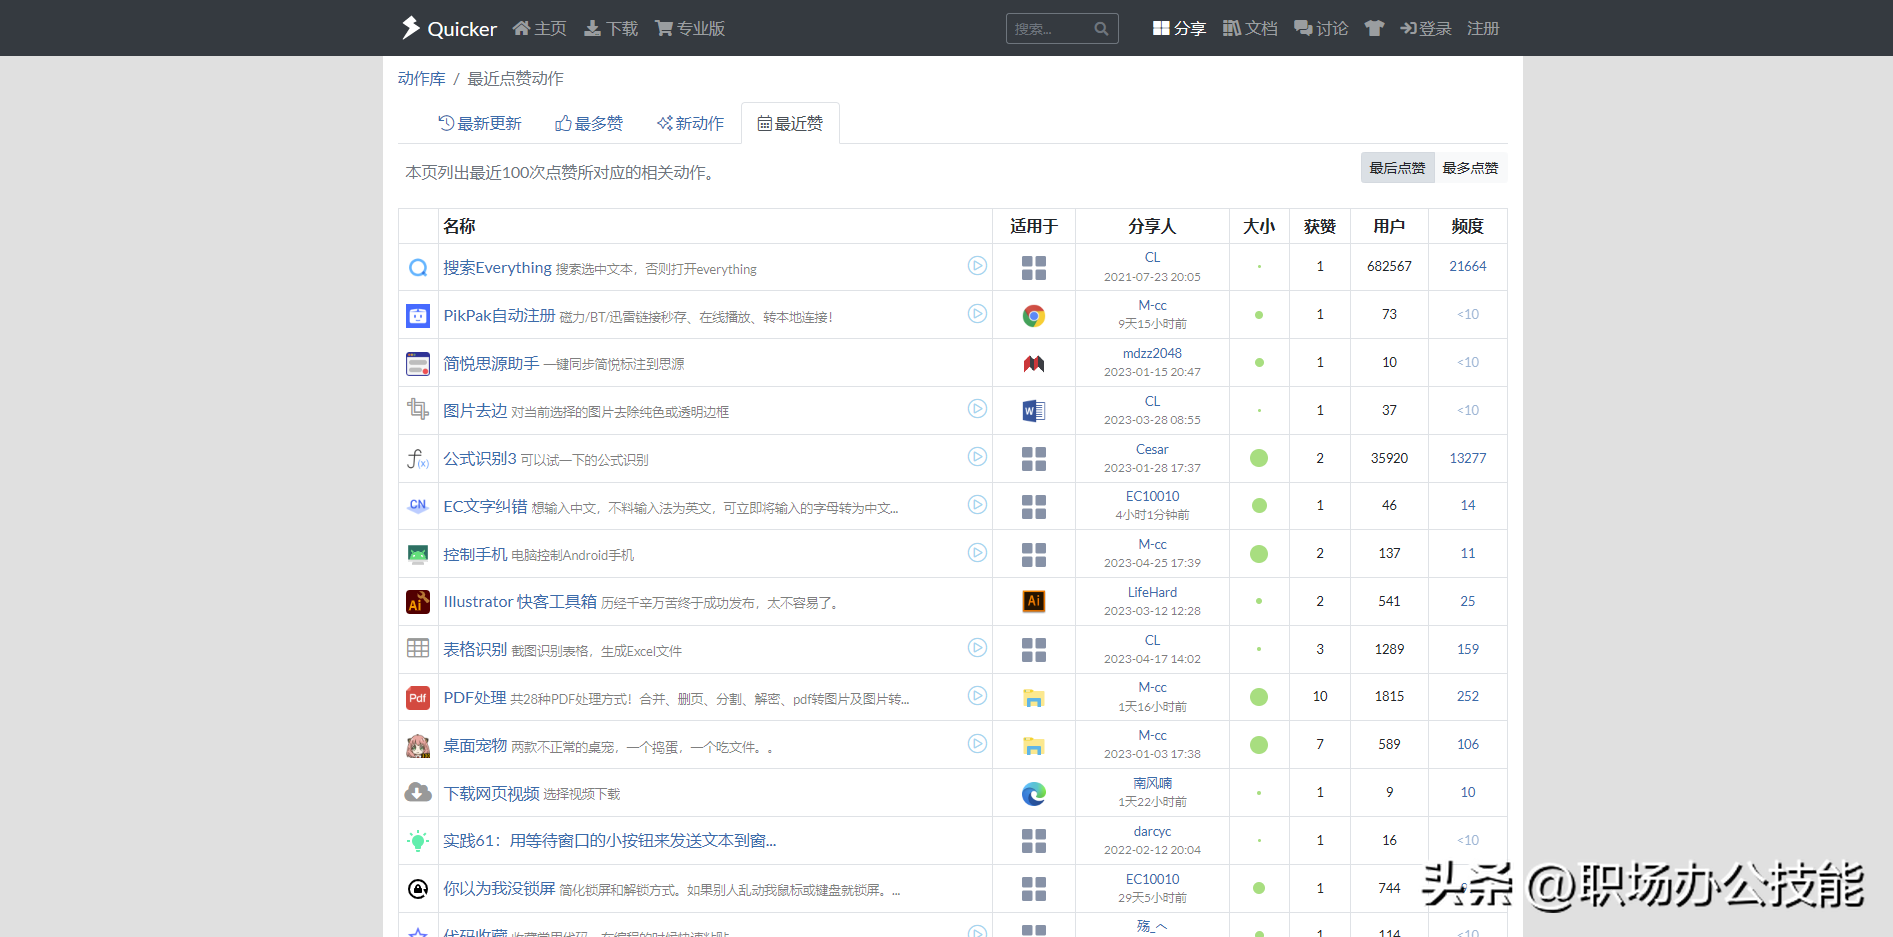1893x937 pixels.
Task: Click the robot icon beside PikPak自动注册
Action: (418, 316)
